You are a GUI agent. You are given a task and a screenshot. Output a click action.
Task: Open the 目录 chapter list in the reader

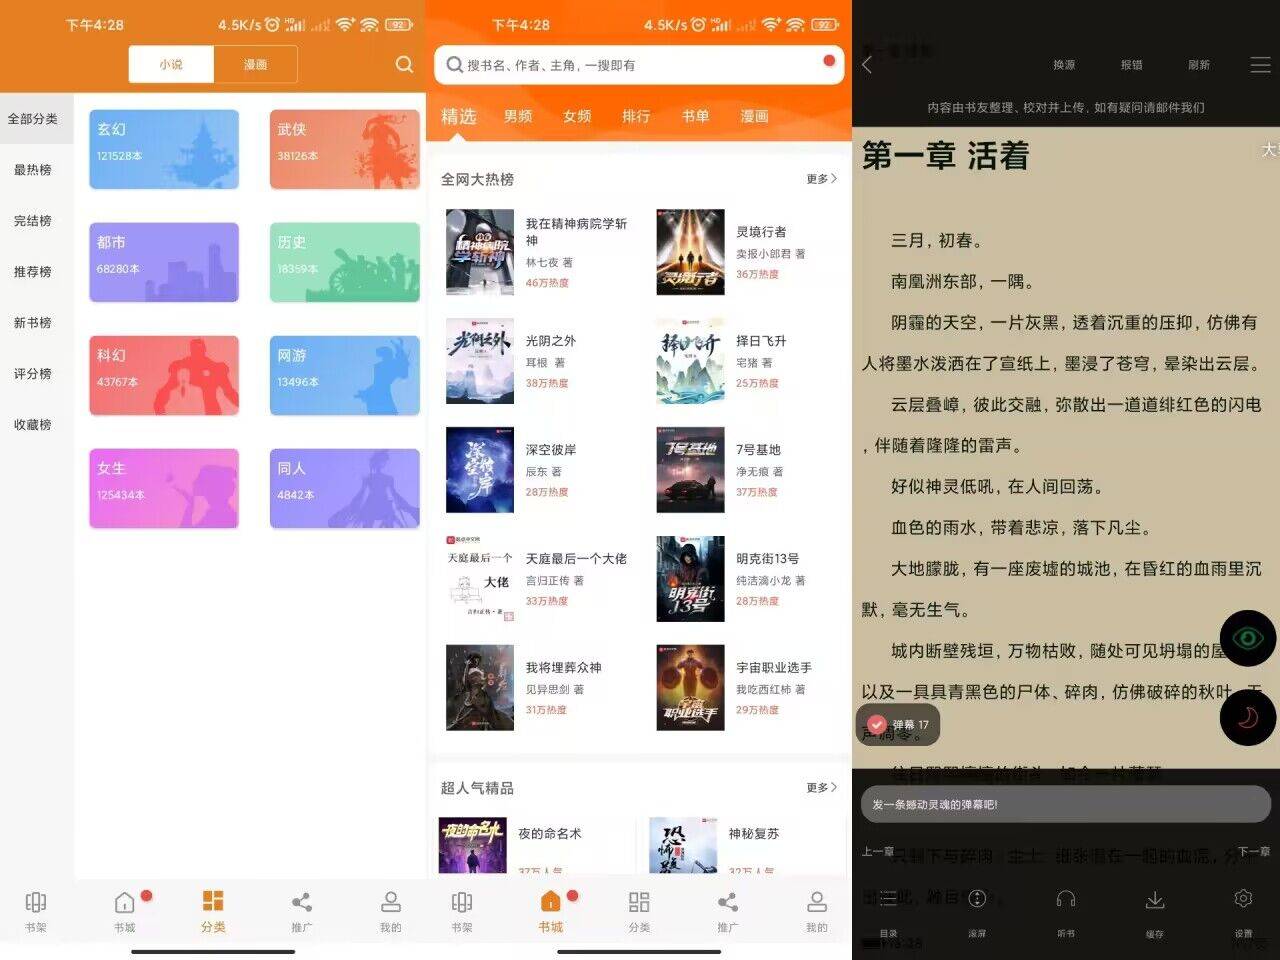click(x=888, y=910)
